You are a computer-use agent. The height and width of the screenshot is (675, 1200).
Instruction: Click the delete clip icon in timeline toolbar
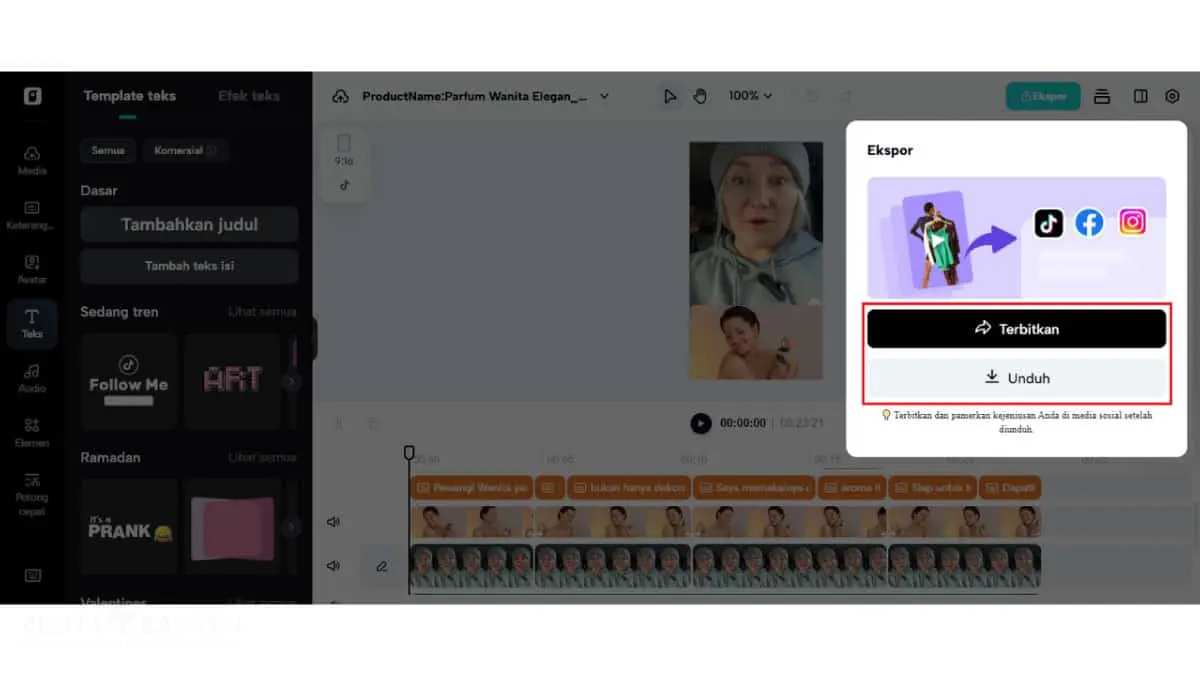(372, 424)
